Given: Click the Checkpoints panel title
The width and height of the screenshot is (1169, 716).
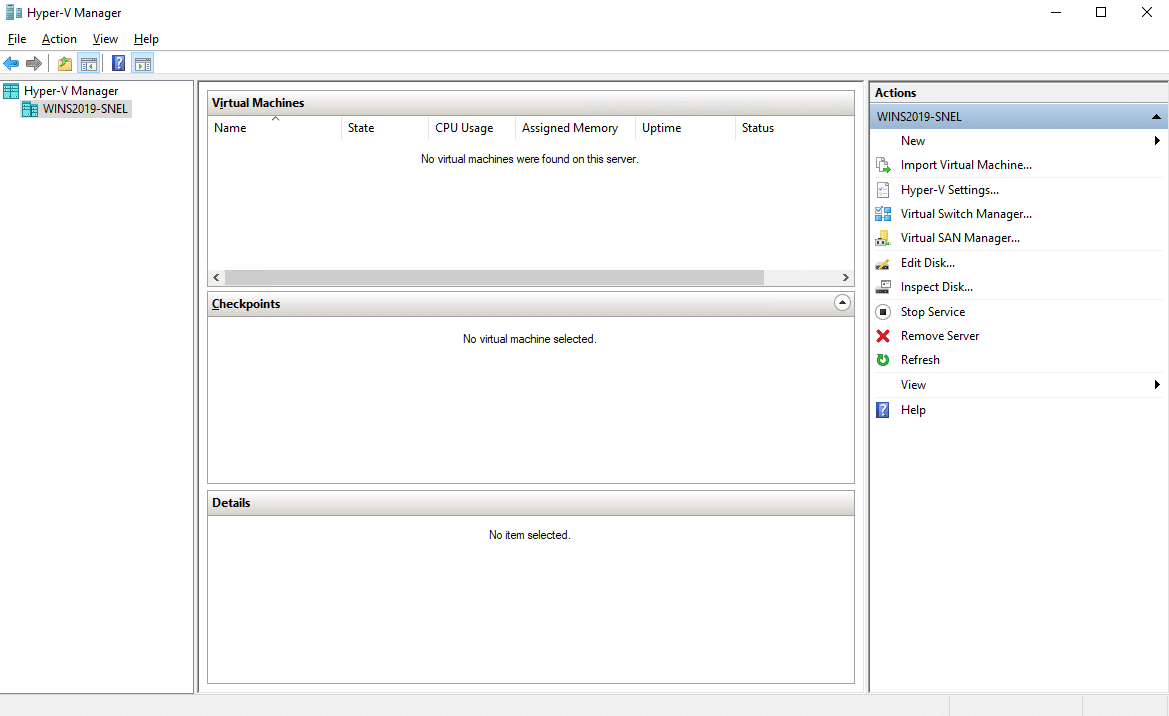Looking at the screenshot, I should pos(246,304).
